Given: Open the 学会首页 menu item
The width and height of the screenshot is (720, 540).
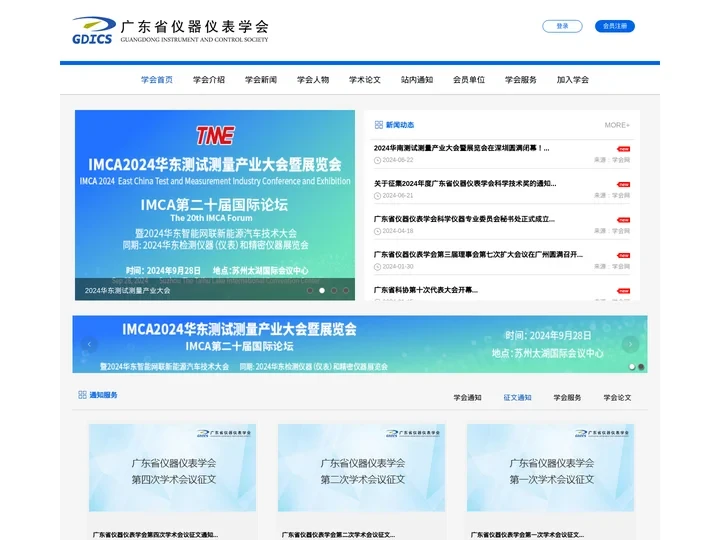Looking at the screenshot, I should [157, 79].
